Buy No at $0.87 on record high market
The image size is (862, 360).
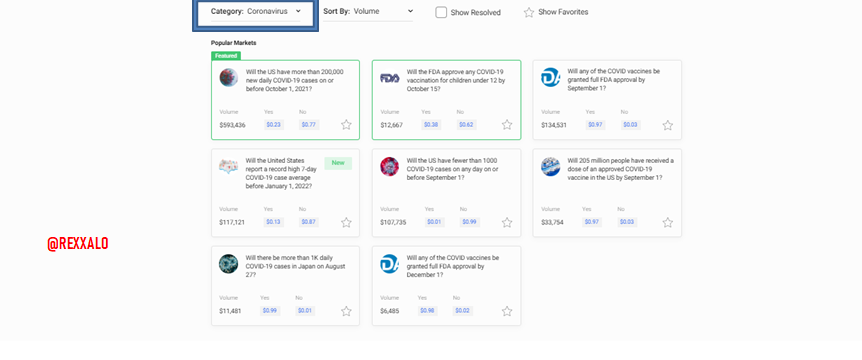click(309, 222)
